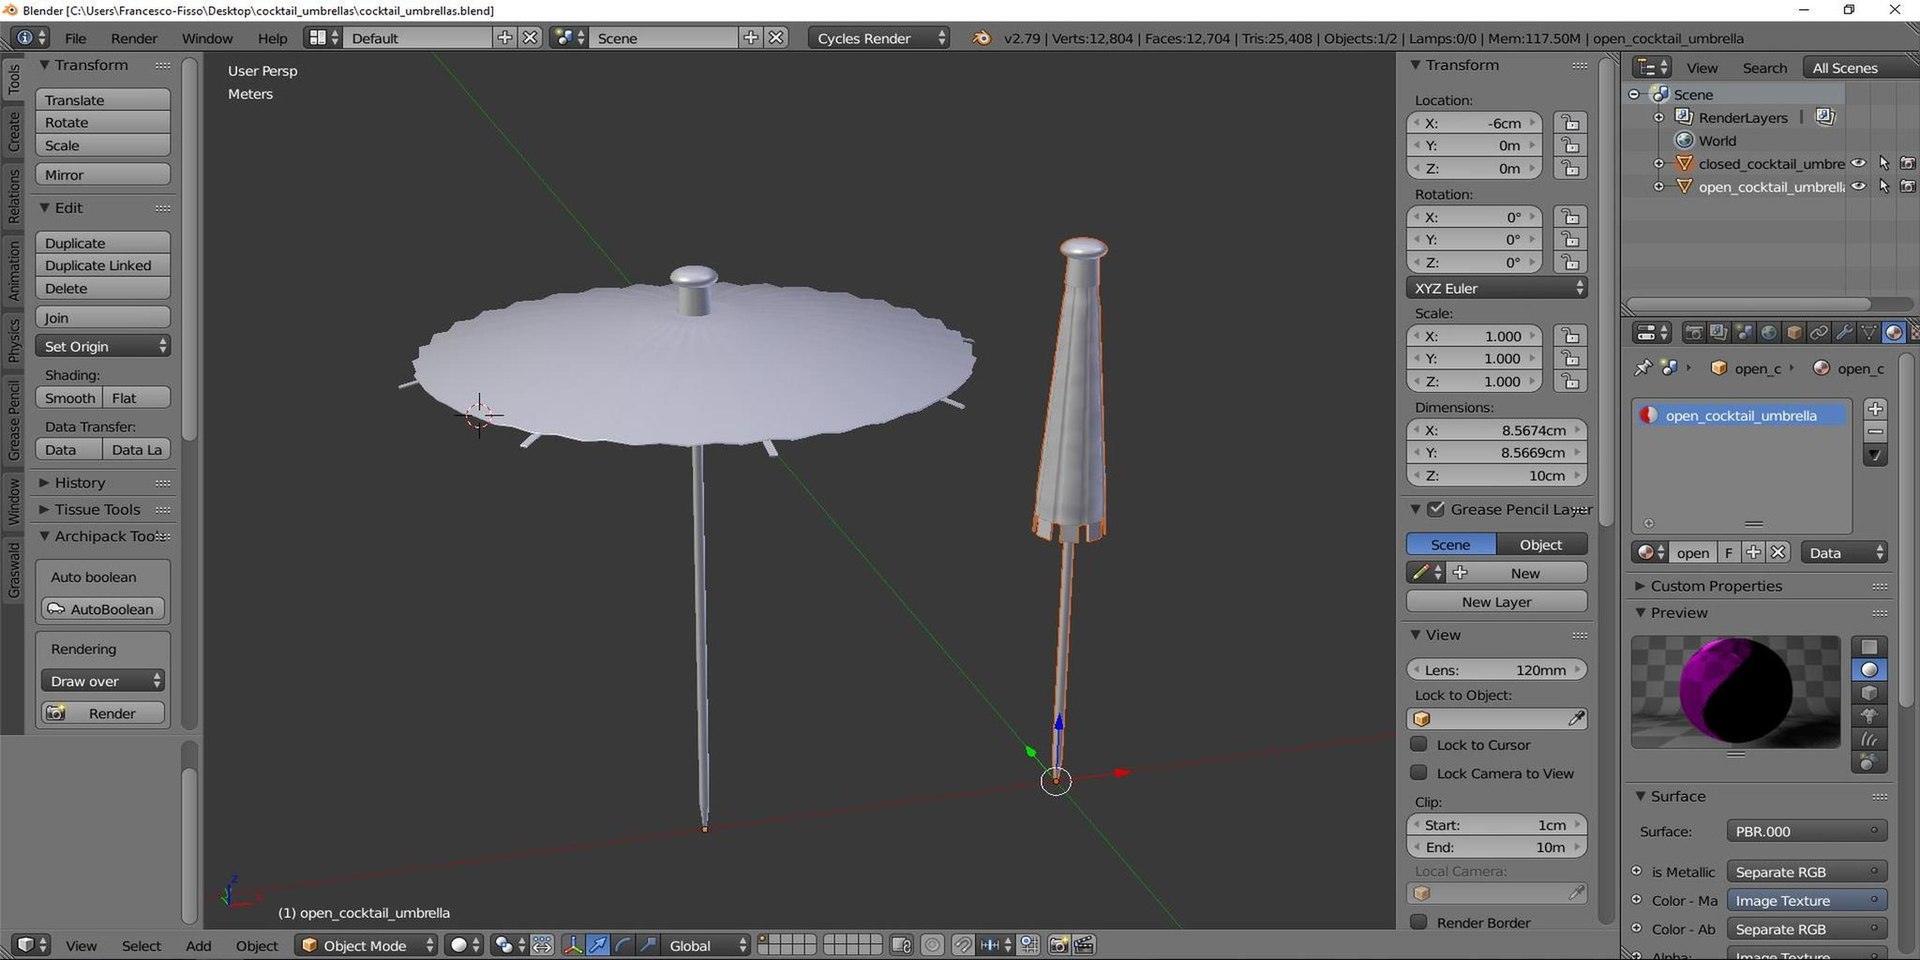Set shading to Smooth
1920x960 pixels.
tap(69, 398)
